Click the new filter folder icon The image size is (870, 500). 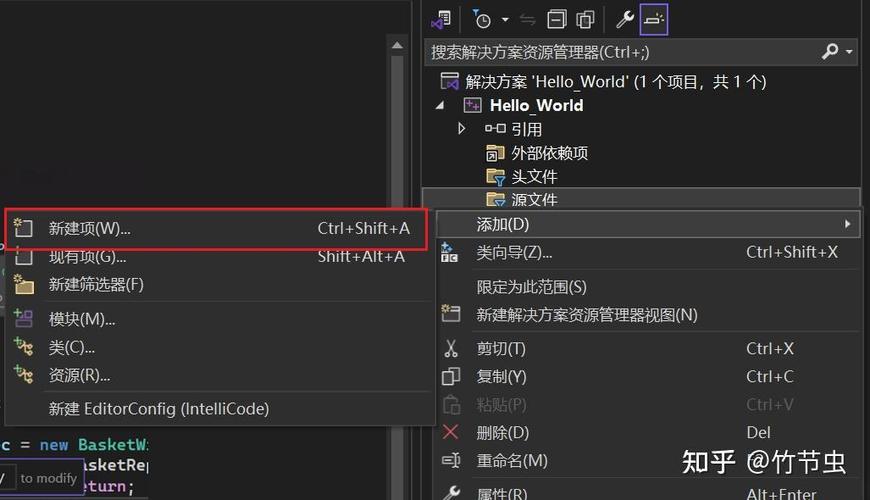(x=23, y=284)
